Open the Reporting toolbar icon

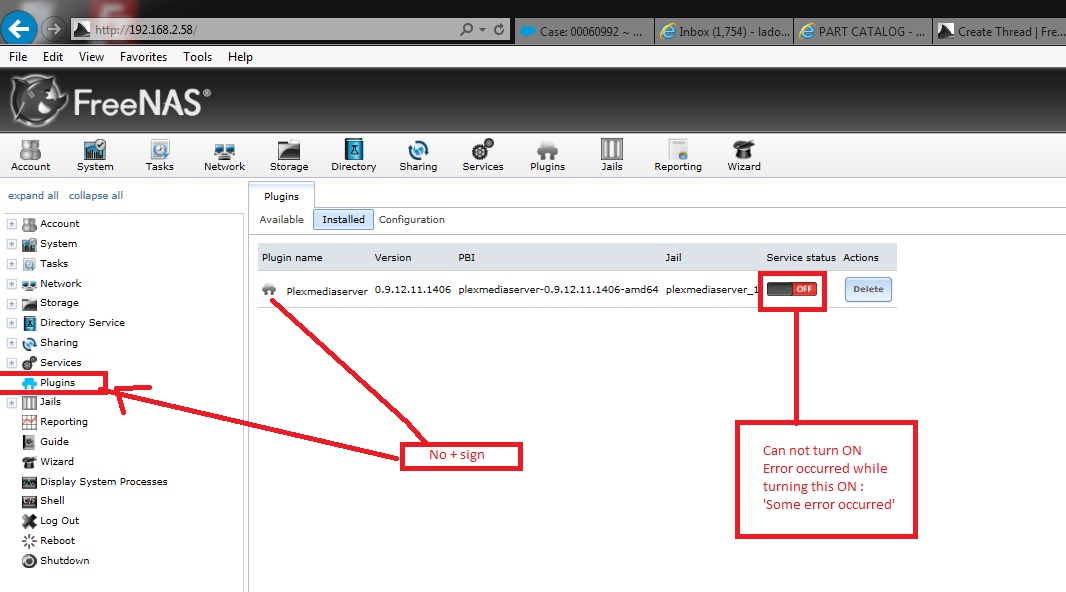678,156
